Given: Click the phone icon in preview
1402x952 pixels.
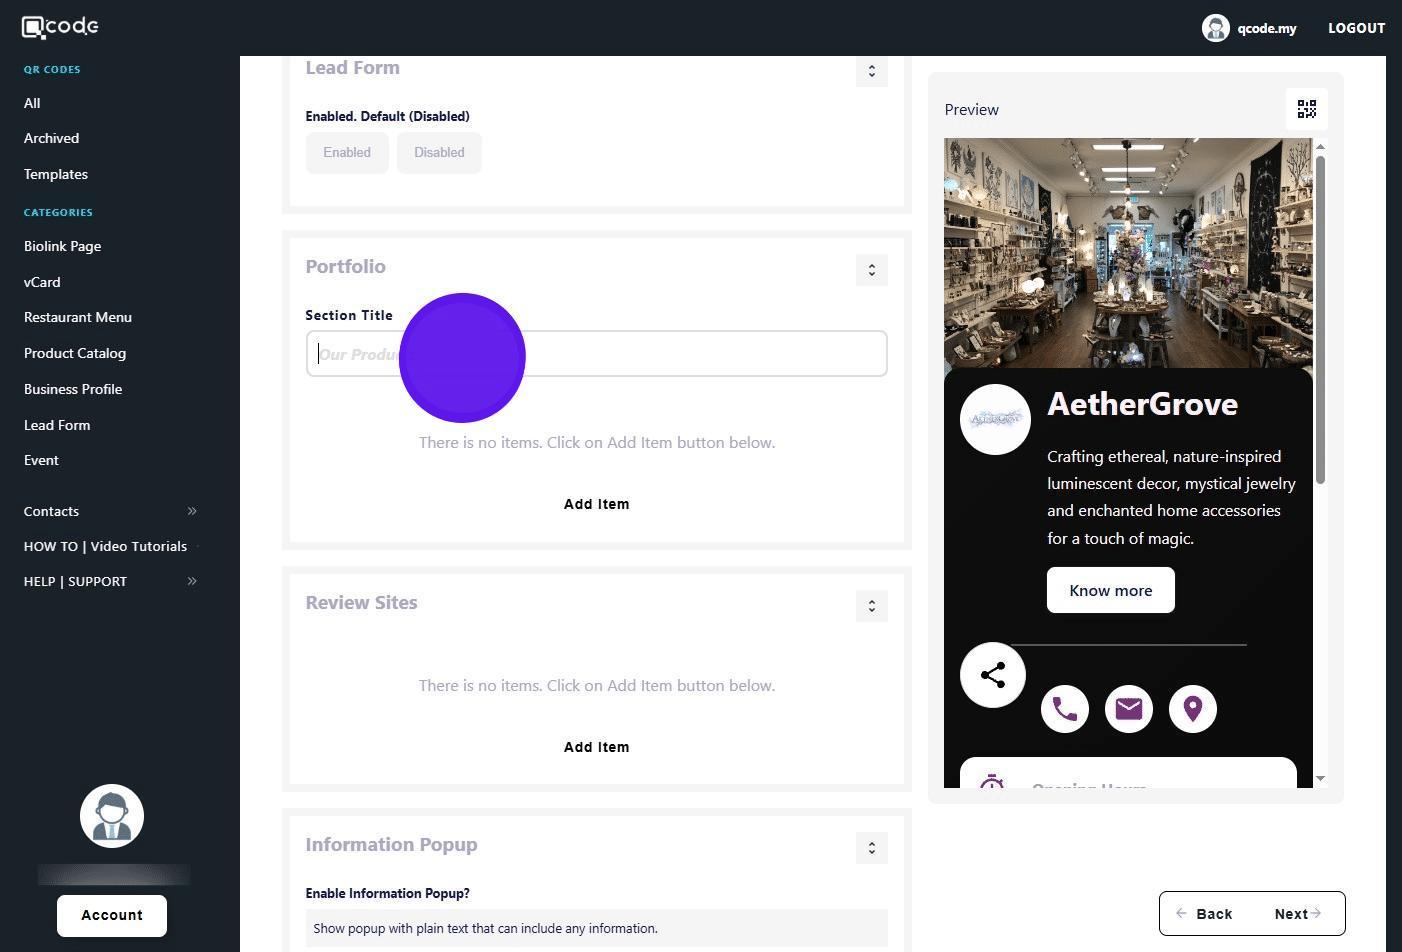Looking at the screenshot, I should click(1064, 709).
